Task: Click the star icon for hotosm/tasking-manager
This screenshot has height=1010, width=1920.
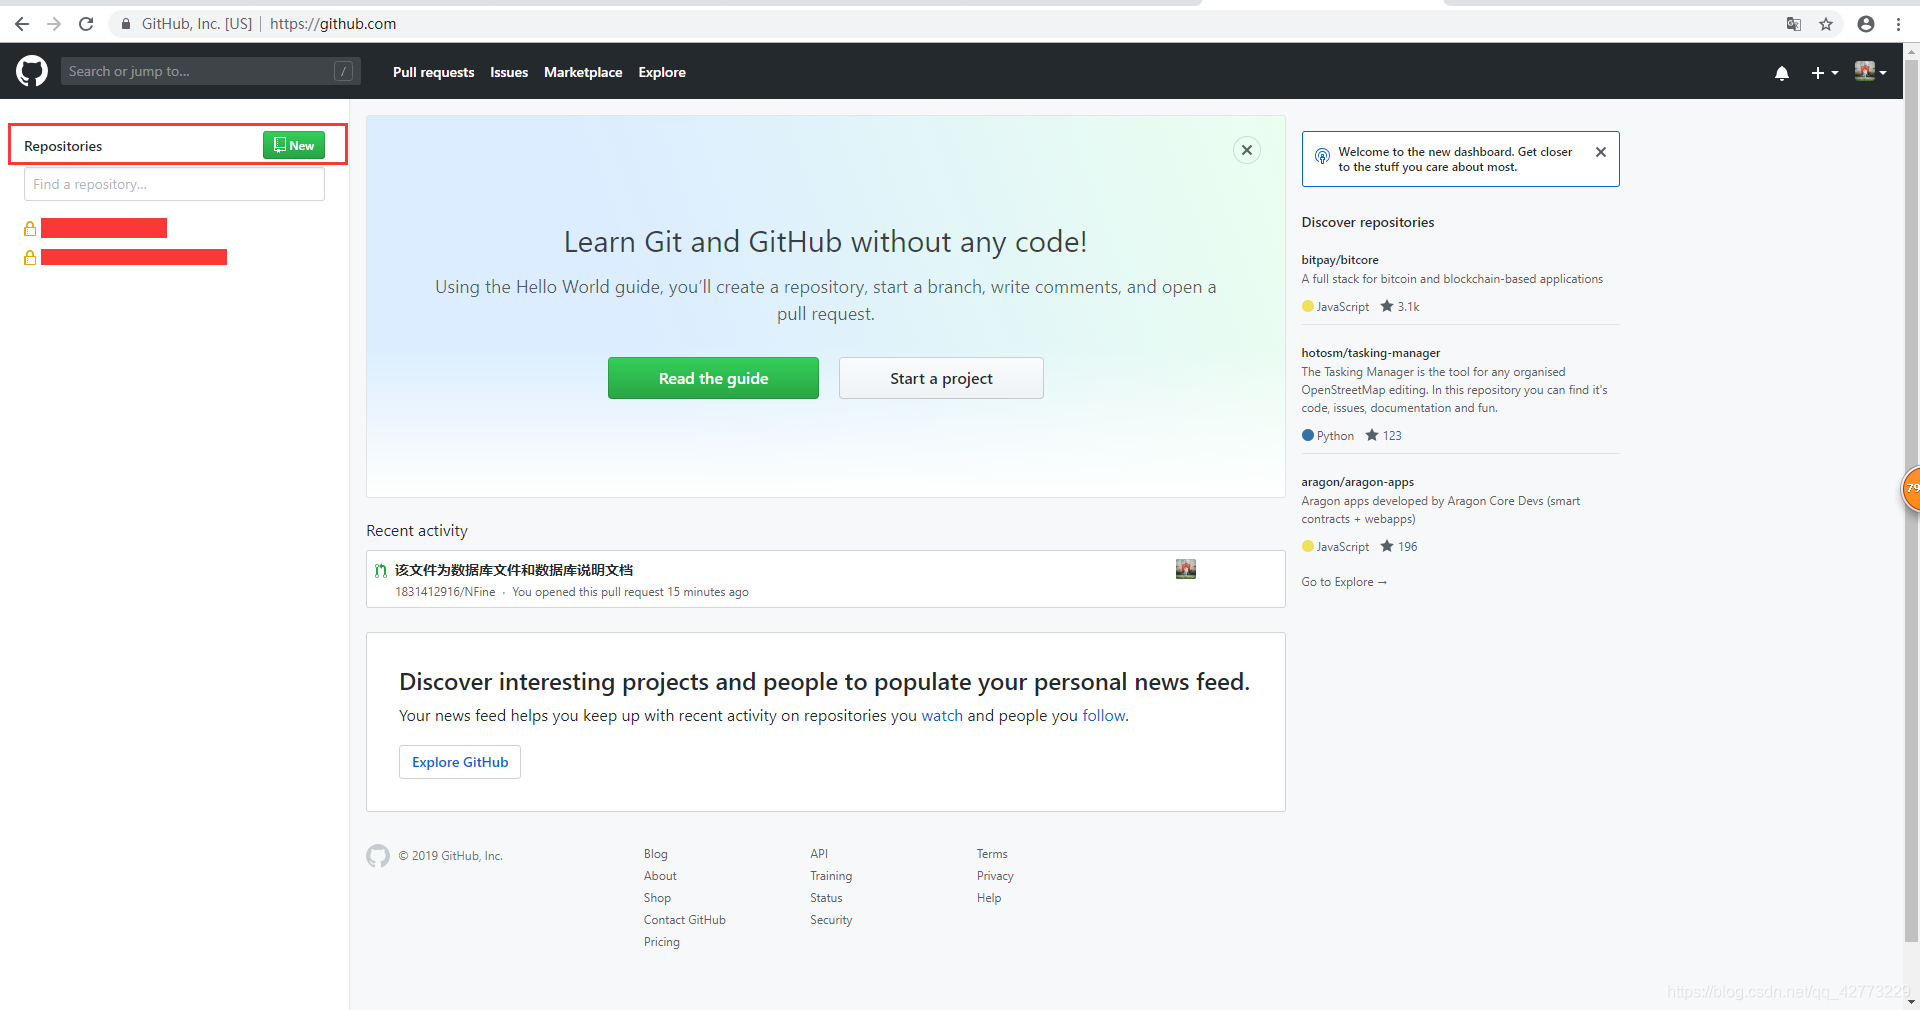Action: pyautogui.click(x=1372, y=435)
